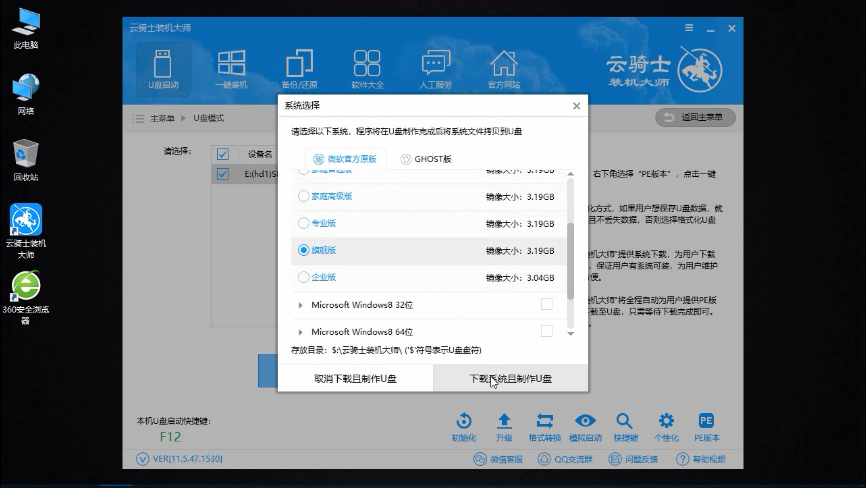Click the 快捷键 search icon
This screenshot has width=866, height=488.
(x=625, y=427)
